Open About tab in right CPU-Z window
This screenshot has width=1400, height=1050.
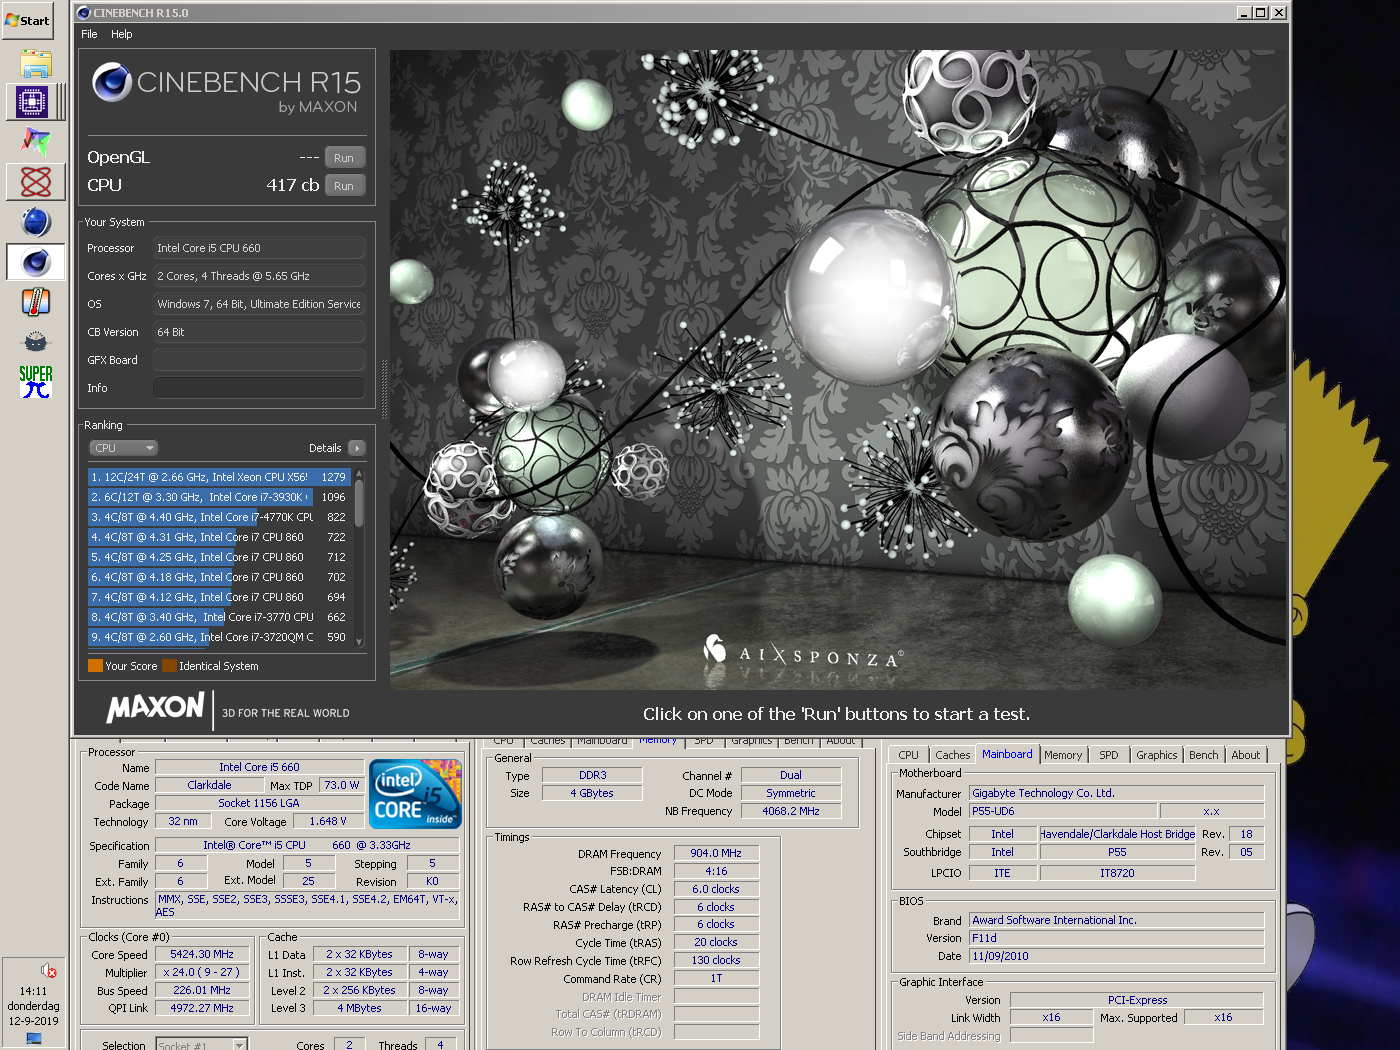[x=1246, y=755]
